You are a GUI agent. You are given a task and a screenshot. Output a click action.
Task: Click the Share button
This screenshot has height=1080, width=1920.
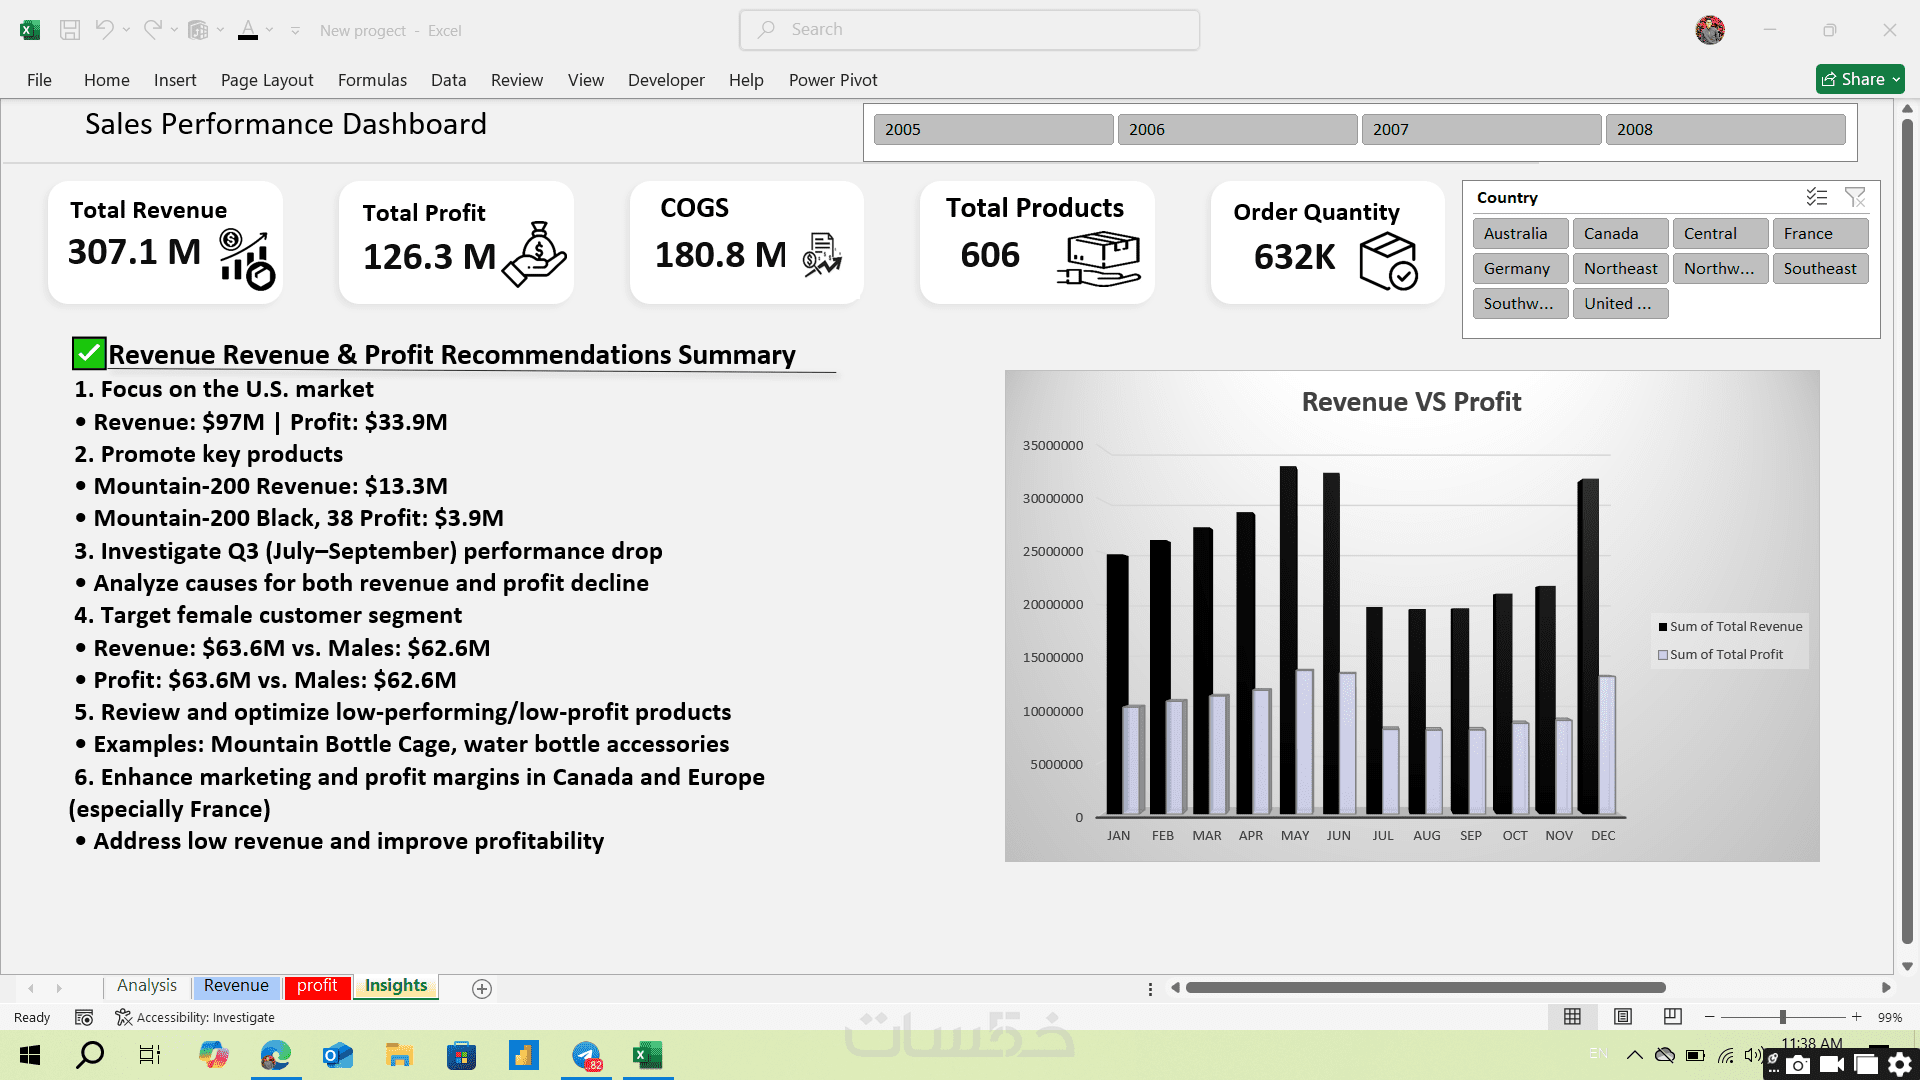[1852, 79]
